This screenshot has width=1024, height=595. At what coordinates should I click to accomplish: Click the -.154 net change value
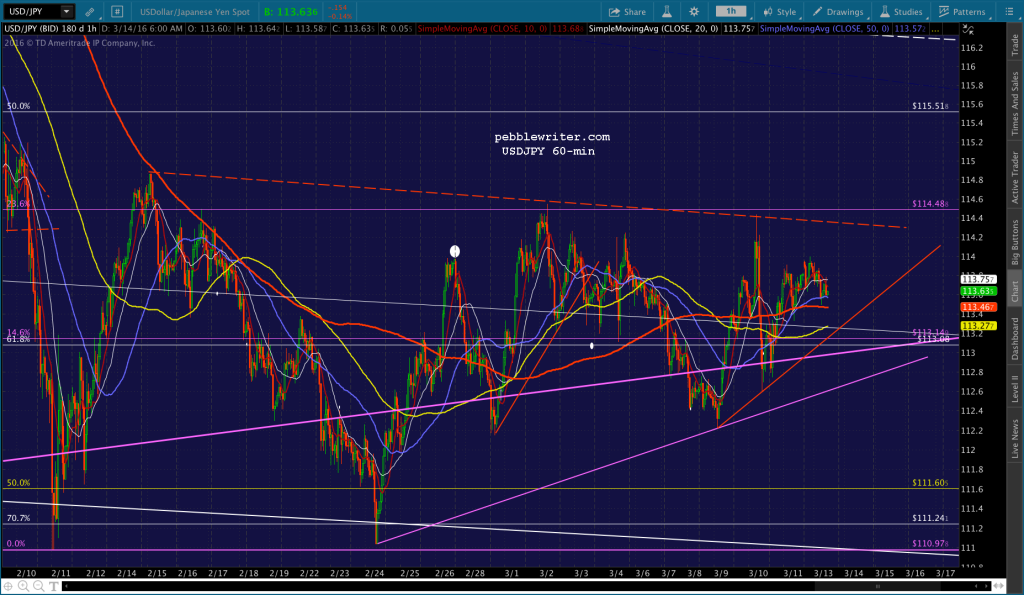[x=338, y=8]
